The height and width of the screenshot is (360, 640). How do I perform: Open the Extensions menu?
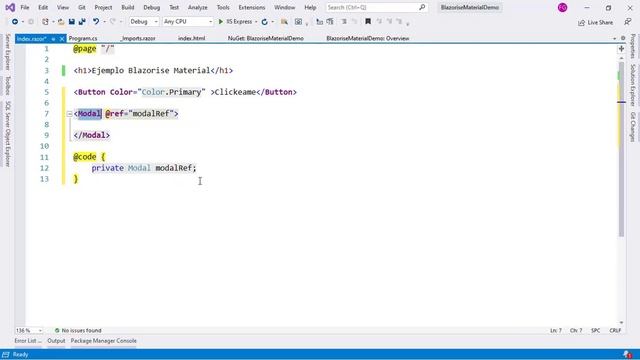coord(252,7)
